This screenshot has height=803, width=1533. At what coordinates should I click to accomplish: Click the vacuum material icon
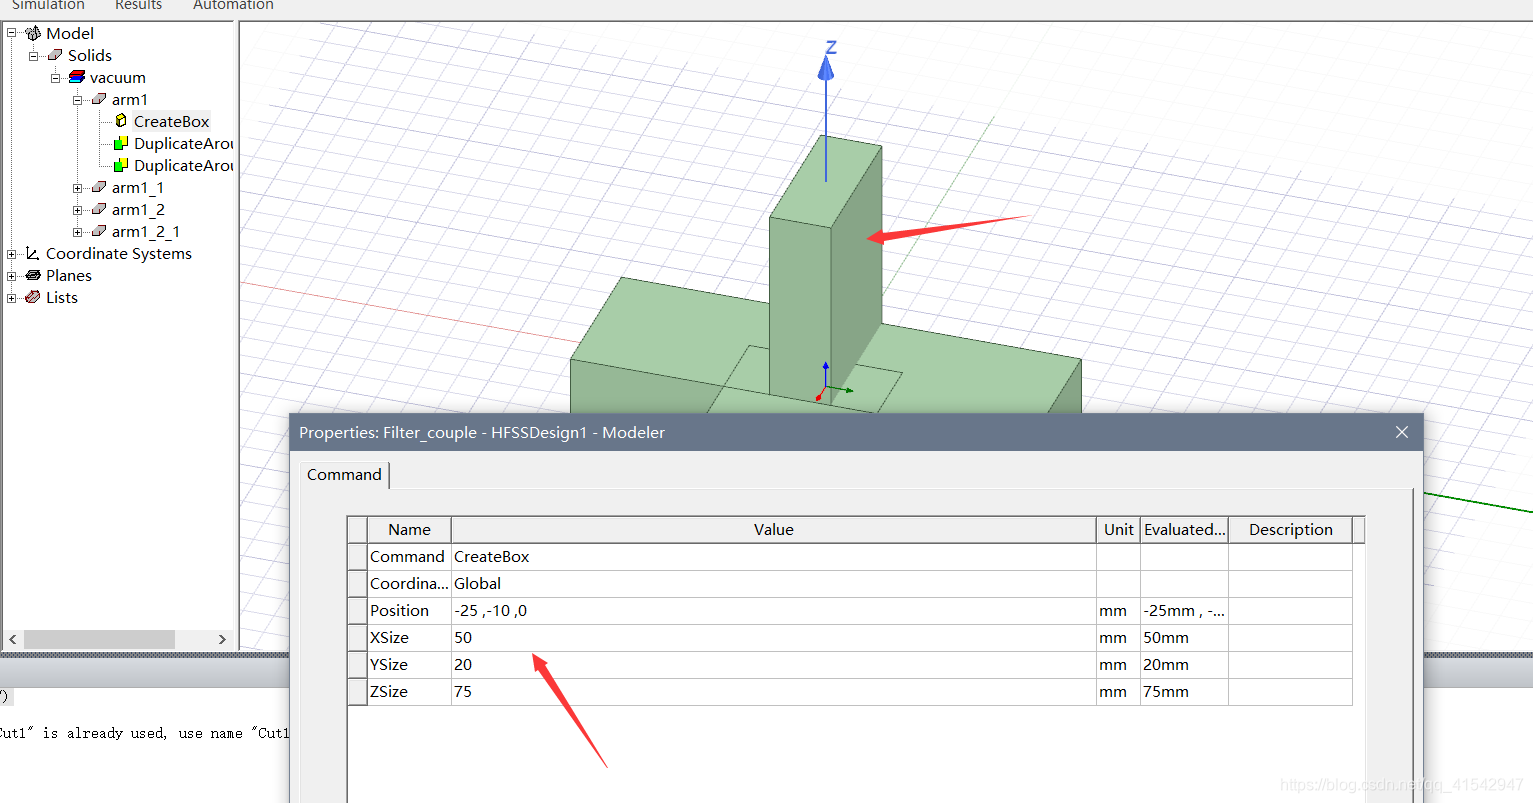coord(77,77)
